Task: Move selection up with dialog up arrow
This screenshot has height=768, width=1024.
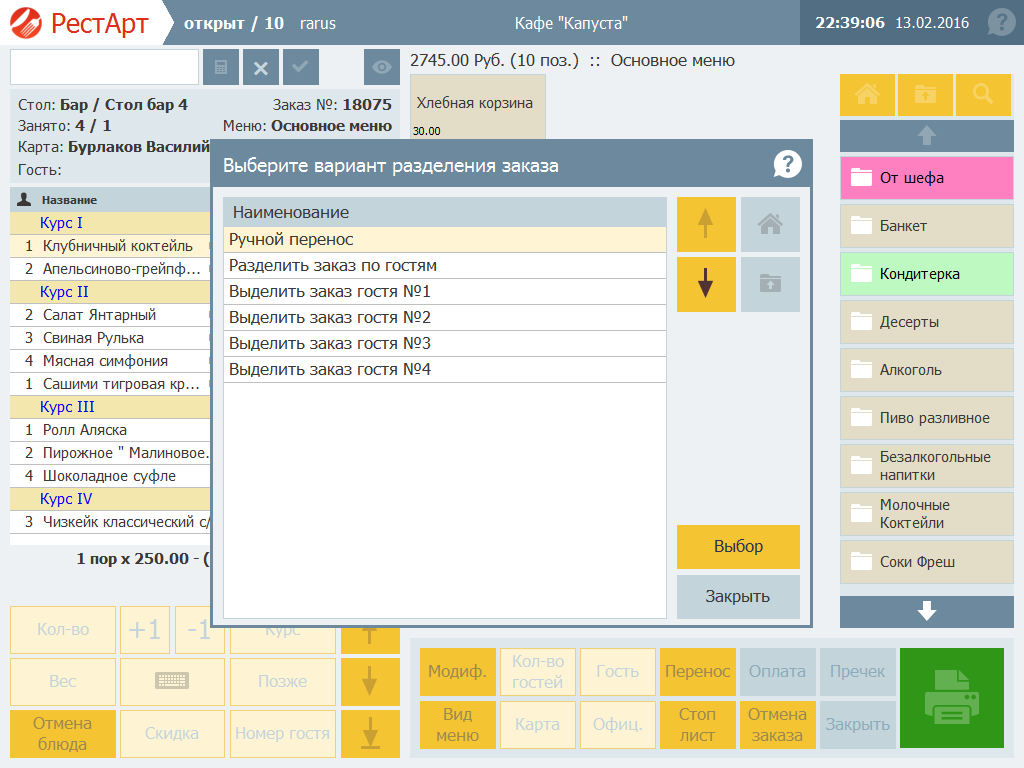Action: [706, 224]
